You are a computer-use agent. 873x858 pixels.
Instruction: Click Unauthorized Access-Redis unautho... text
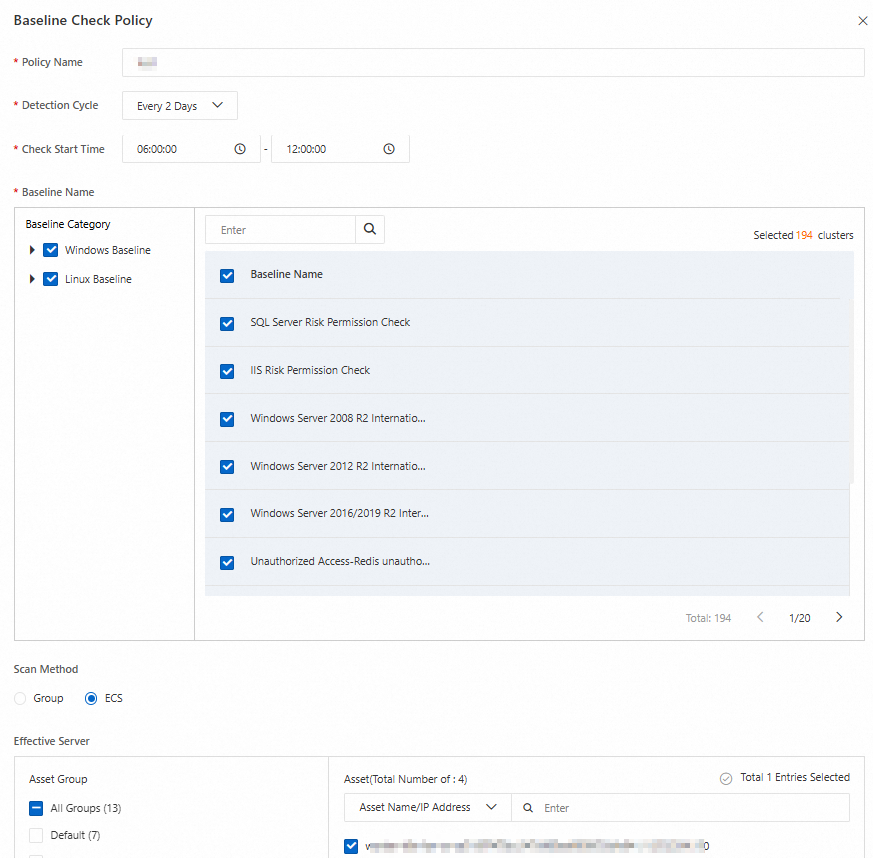[x=340, y=561]
